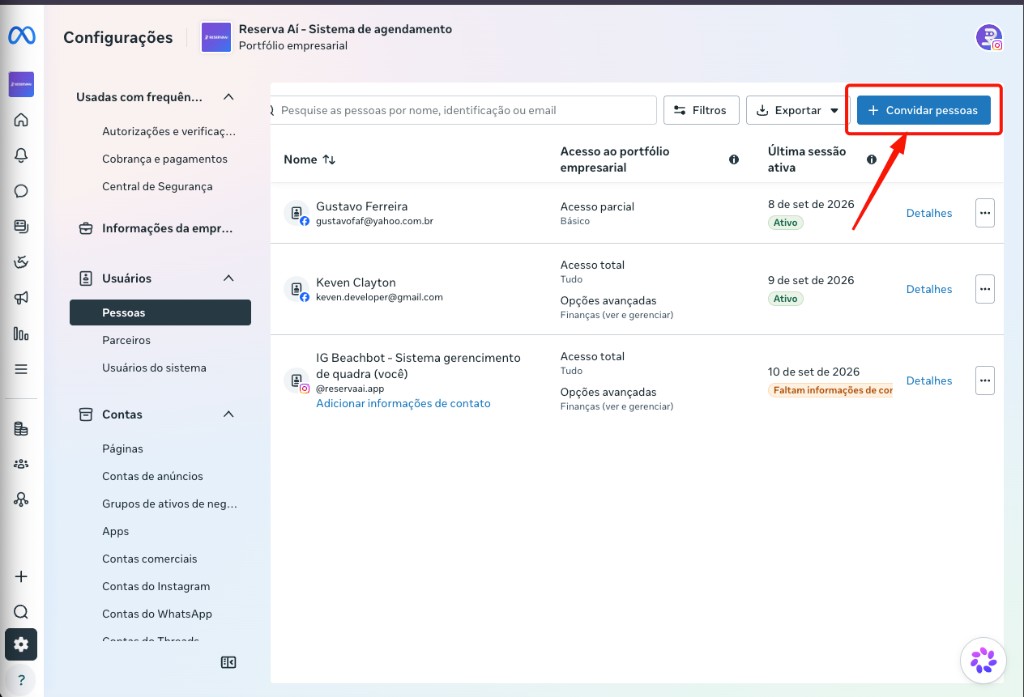Viewport: 1024px width, 697px height.
Task: Open the speech bubble inbox icon
Action: tap(21, 191)
